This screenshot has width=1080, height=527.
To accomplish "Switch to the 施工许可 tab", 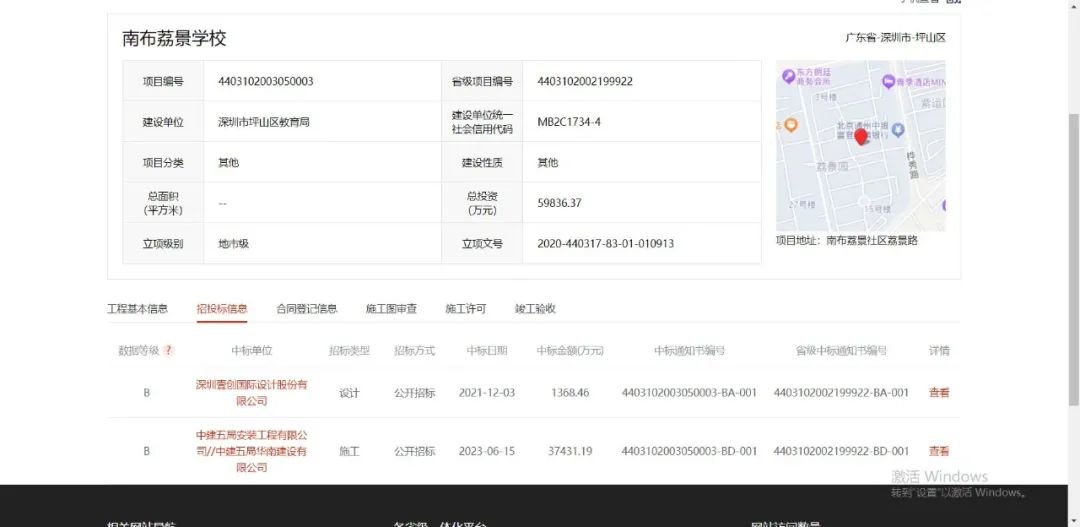I will [x=466, y=309].
